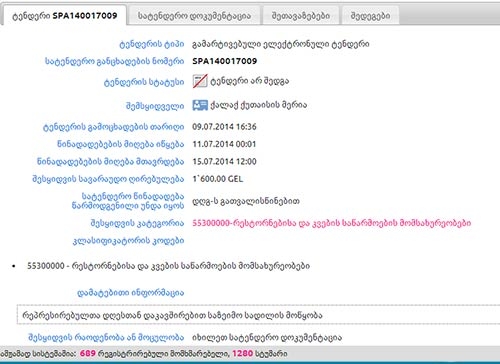Screen dimensions: 500x364
Task: Click the ტენდერის სტატუსი label
Action: click(144, 82)
